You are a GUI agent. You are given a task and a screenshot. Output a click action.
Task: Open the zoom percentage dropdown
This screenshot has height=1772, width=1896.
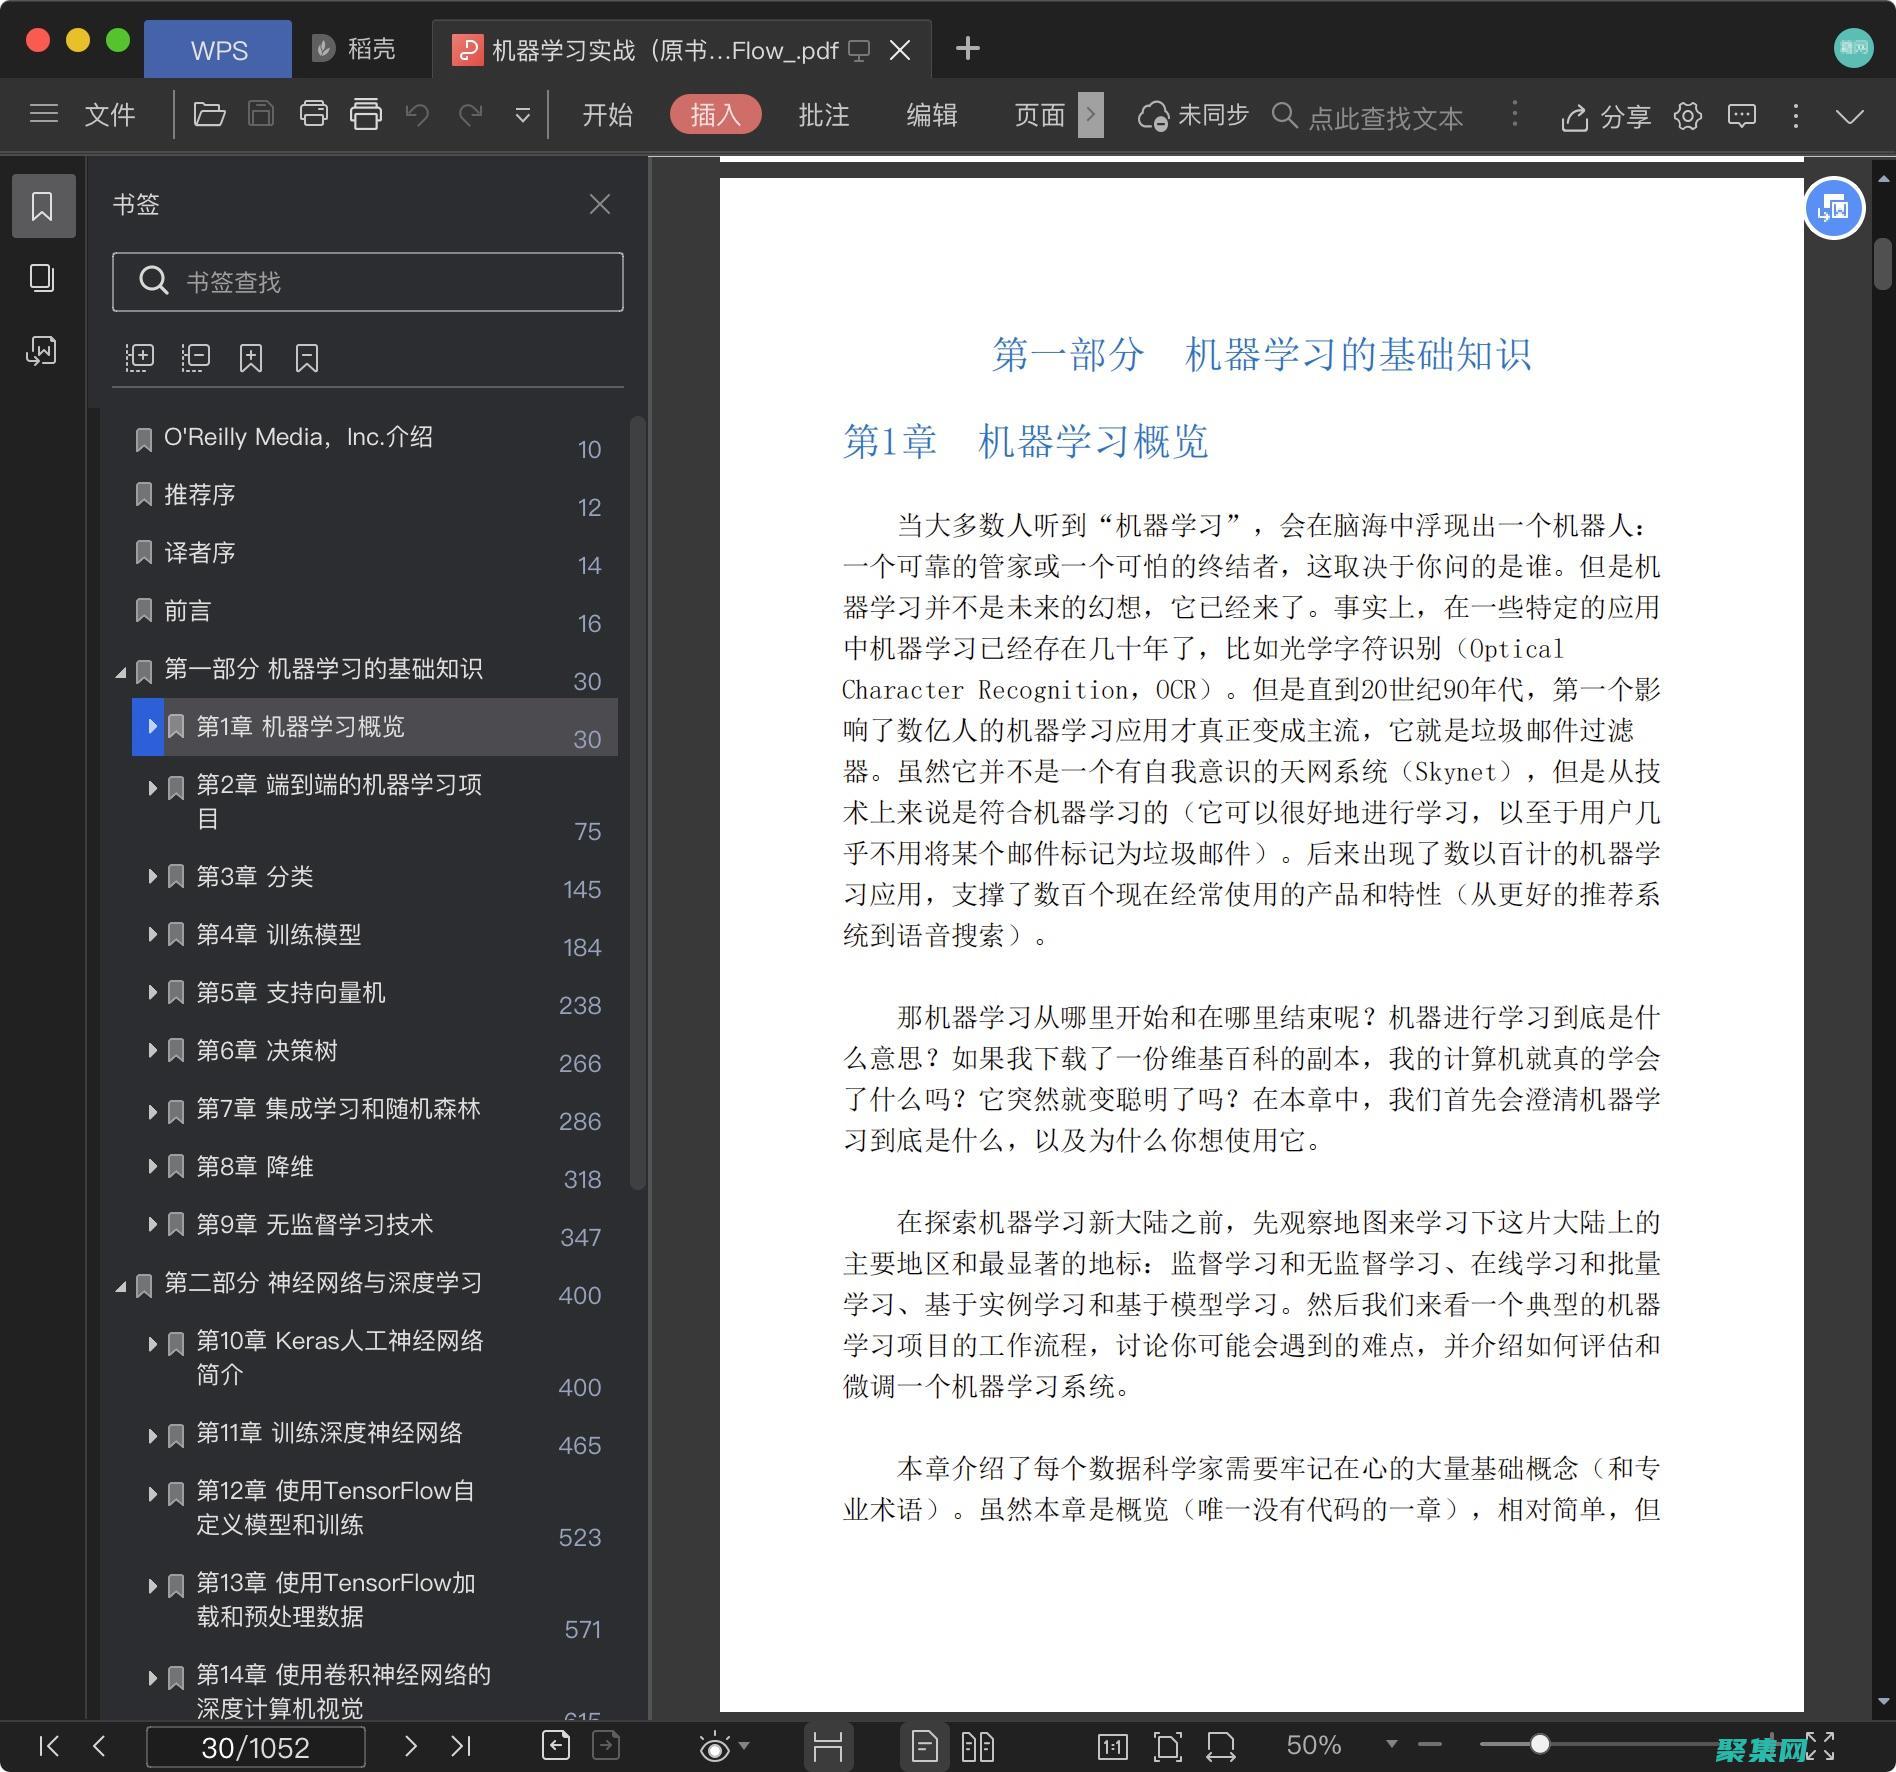tap(1391, 1745)
